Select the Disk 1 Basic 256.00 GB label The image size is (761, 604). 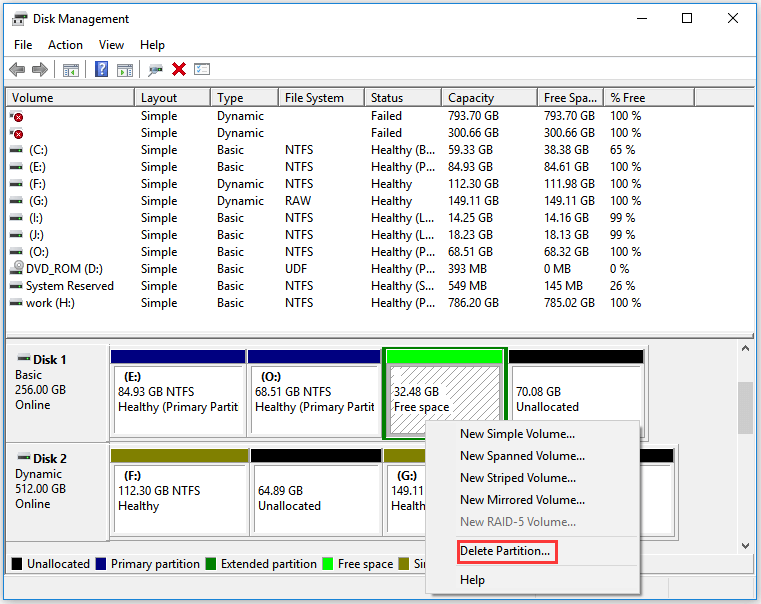(57, 392)
